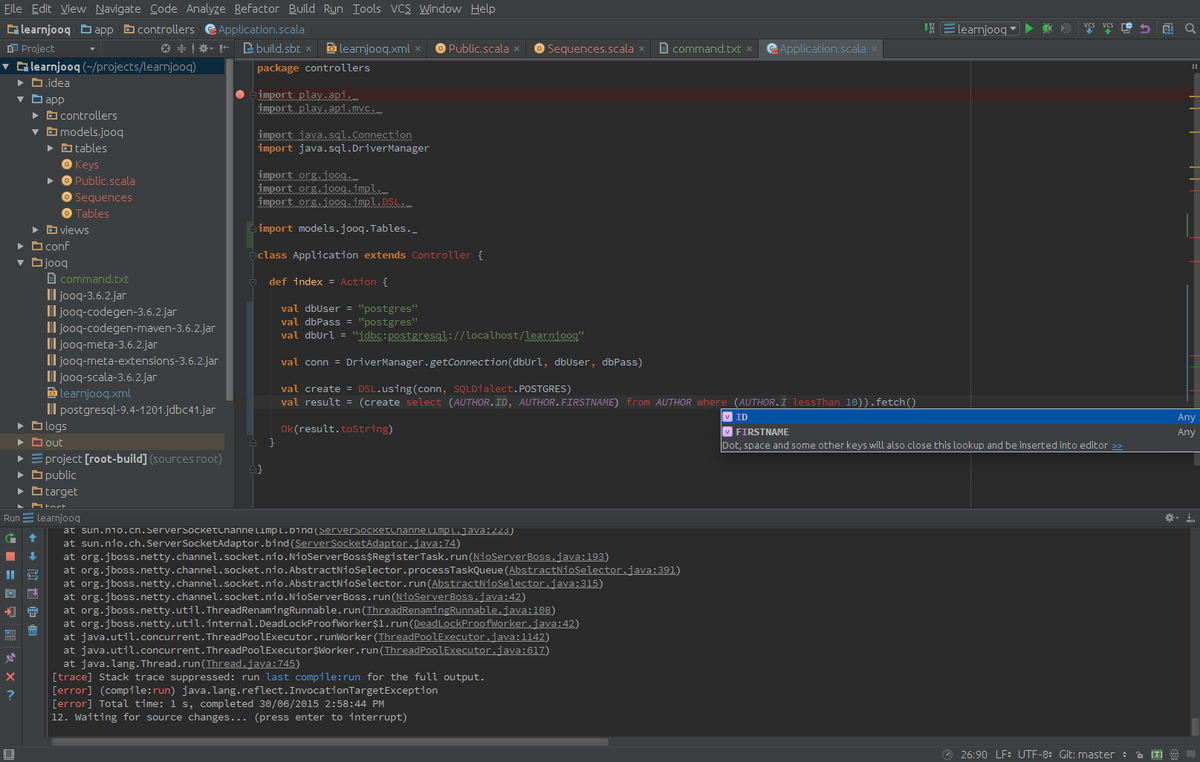Click the >> link in completion hint
Screen dimensions: 1200x762
point(1117,445)
